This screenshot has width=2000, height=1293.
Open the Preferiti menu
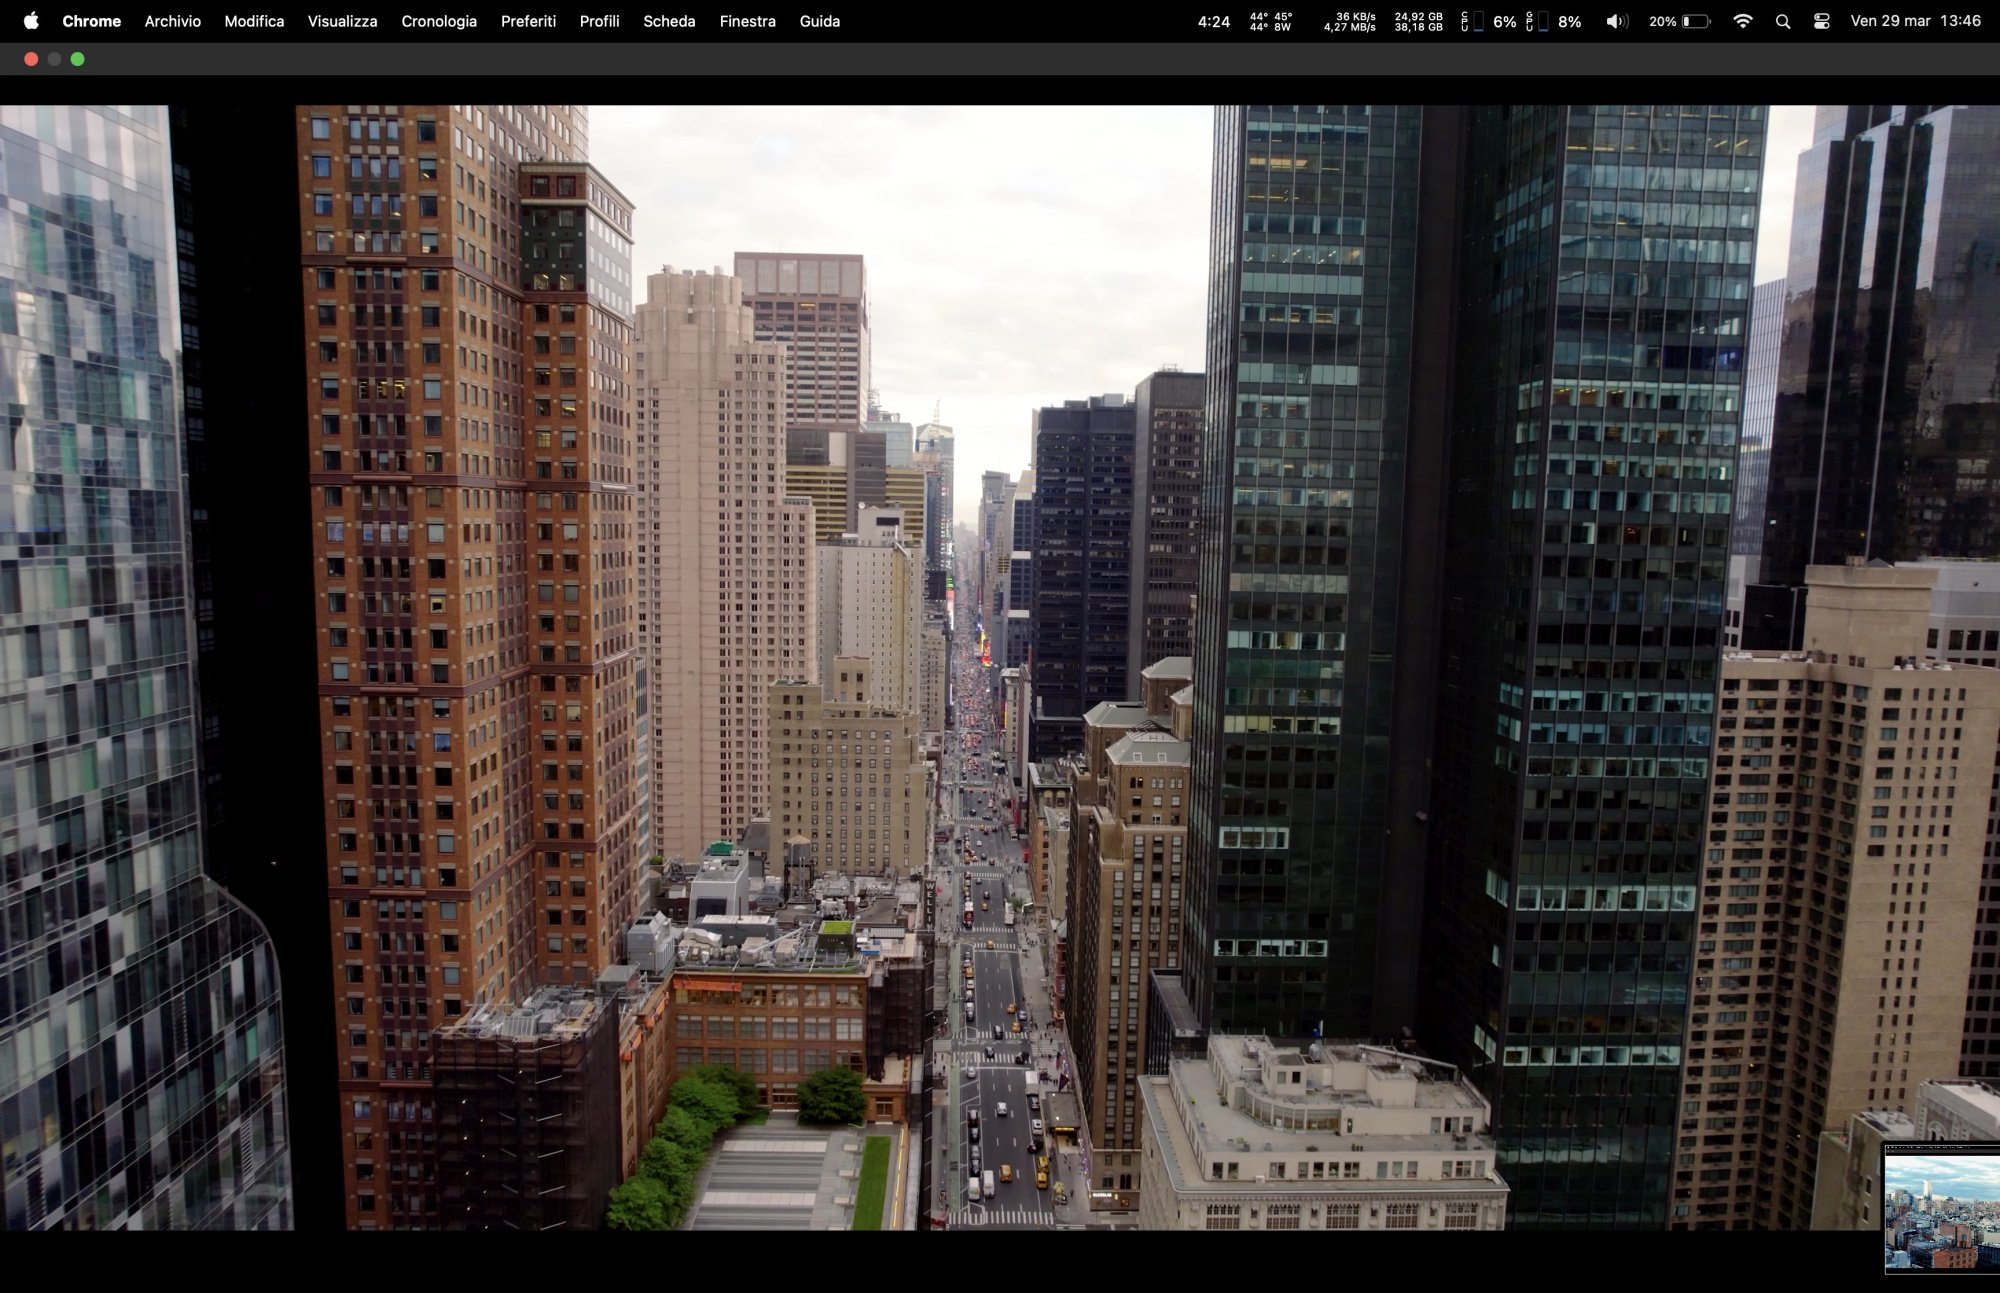click(x=528, y=21)
